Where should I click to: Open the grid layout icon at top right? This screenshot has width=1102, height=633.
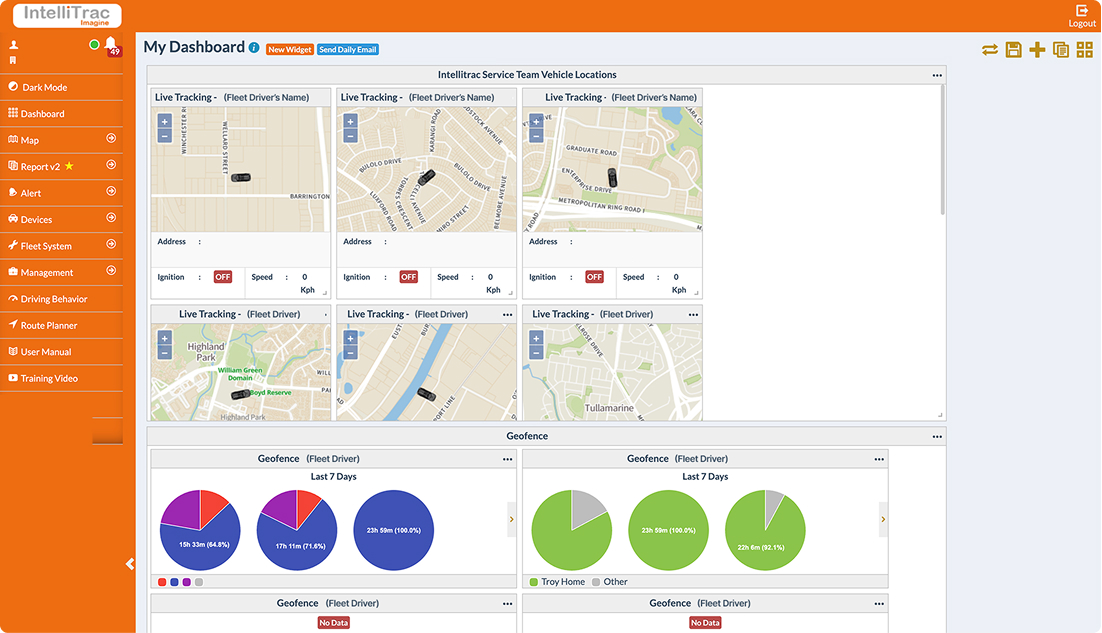point(1084,50)
